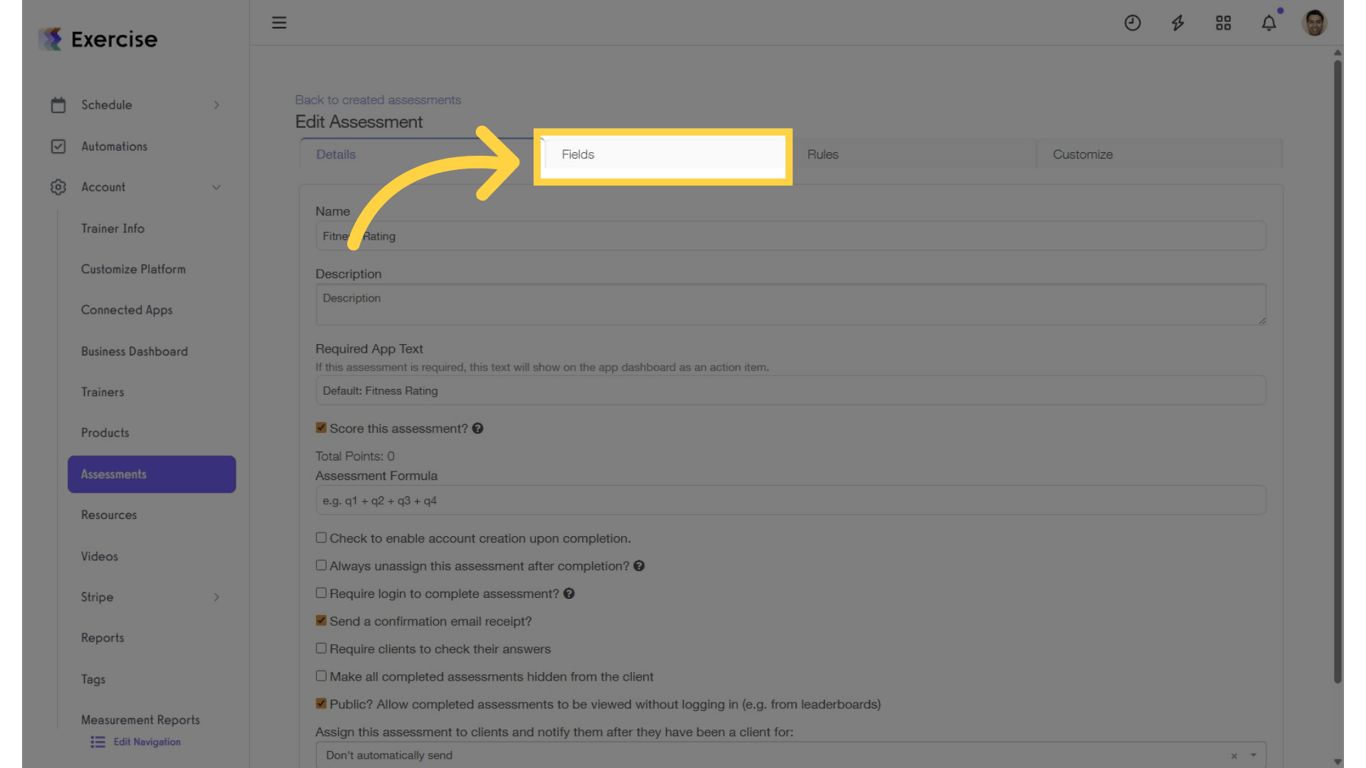
Task: Collapse the Account sidebar section
Action: point(217,187)
